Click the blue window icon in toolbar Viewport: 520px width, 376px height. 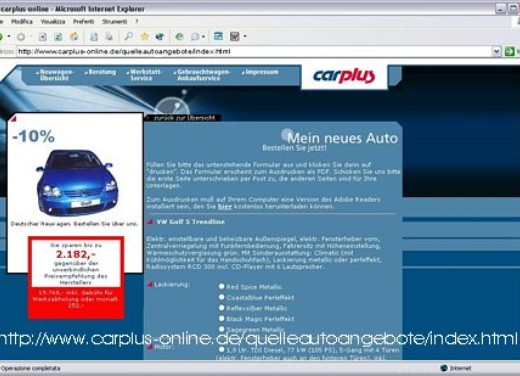point(218,36)
